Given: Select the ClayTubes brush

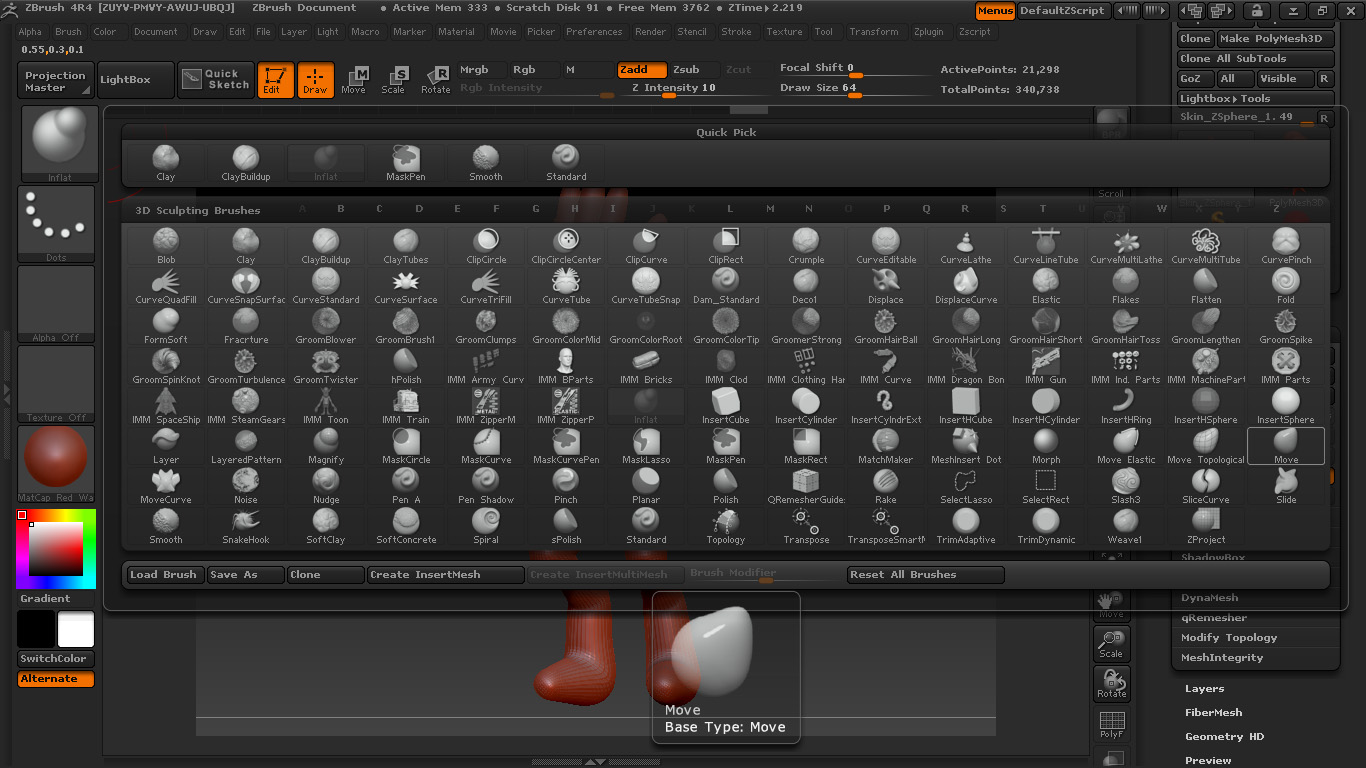Looking at the screenshot, I should (x=406, y=246).
